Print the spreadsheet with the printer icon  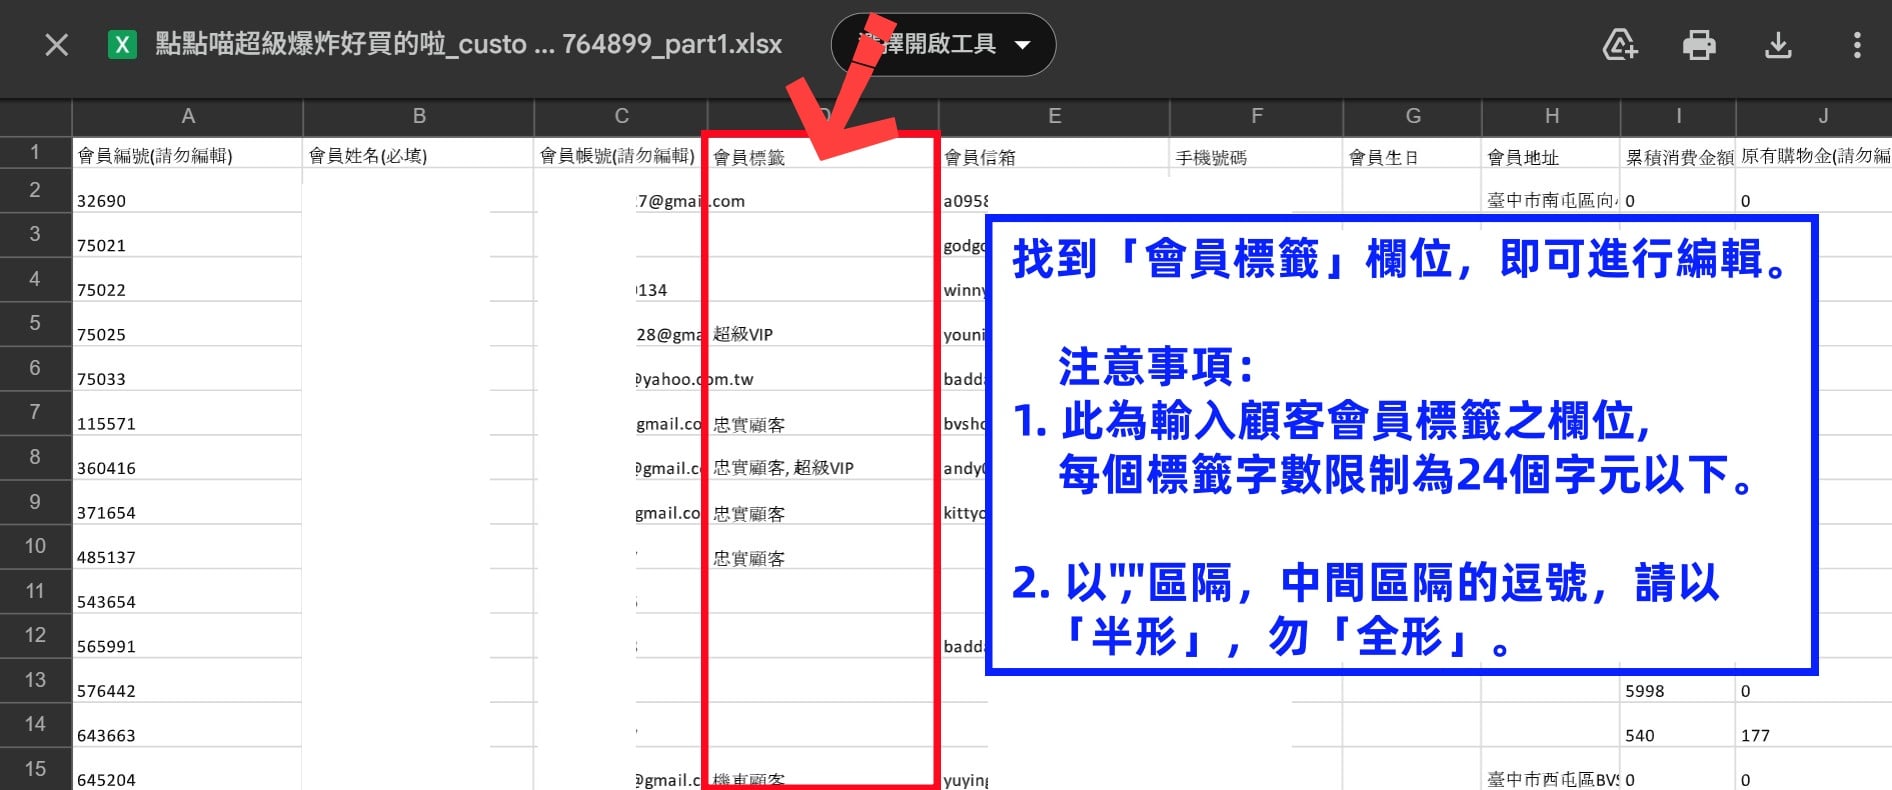coord(1699,45)
